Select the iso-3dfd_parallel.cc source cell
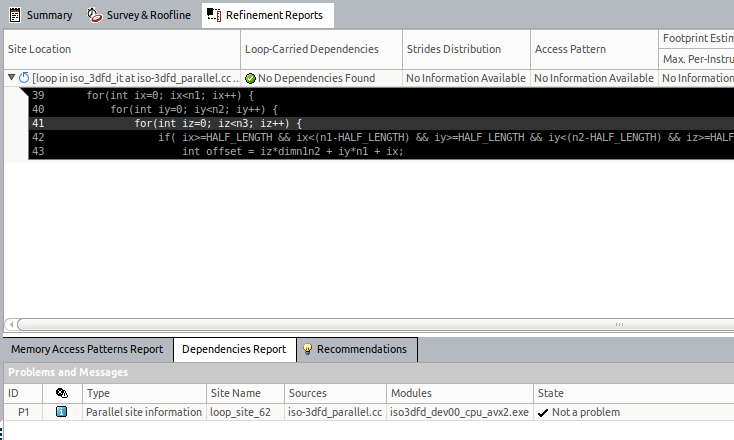Screen dimensions: 734x440 pyautogui.click(x=334, y=412)
